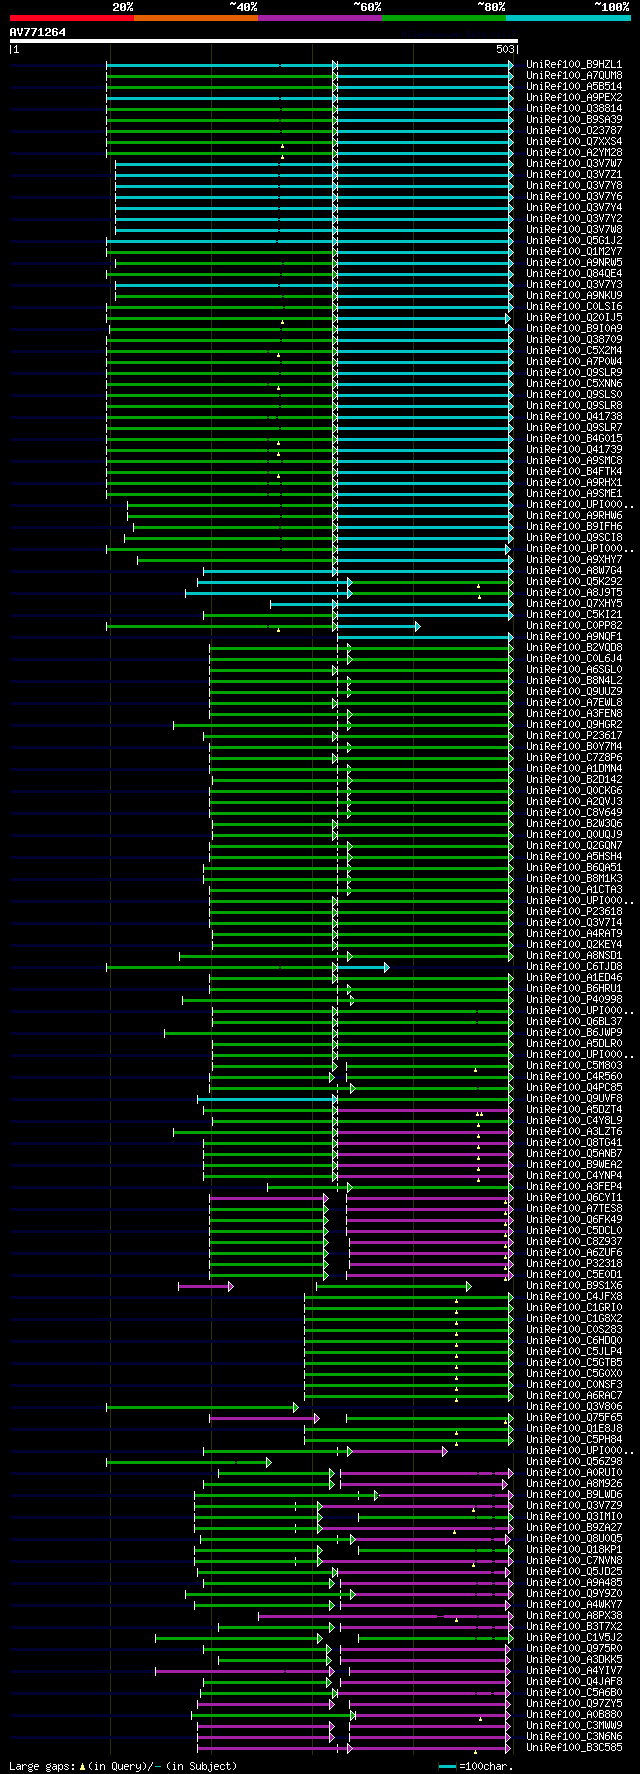Select hit label UniRef100_A8W7G4
This screenshot has width=640, height=1774.
574,571
